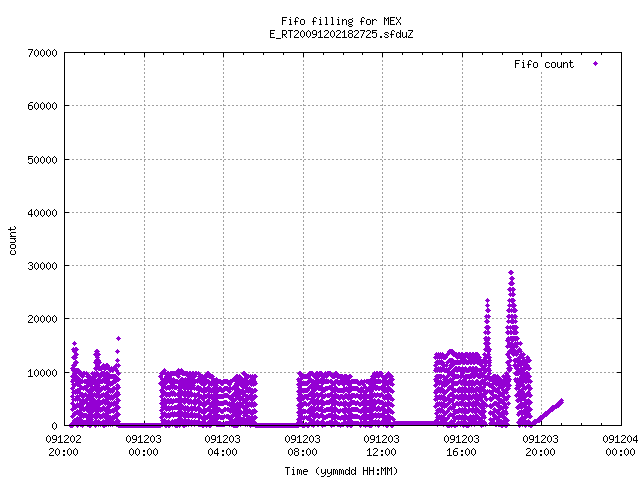Image resolution: width=640 pixels, height=480 pixels.
Task: Click the 20000 y-axis tick label
Action: [42, 320]
